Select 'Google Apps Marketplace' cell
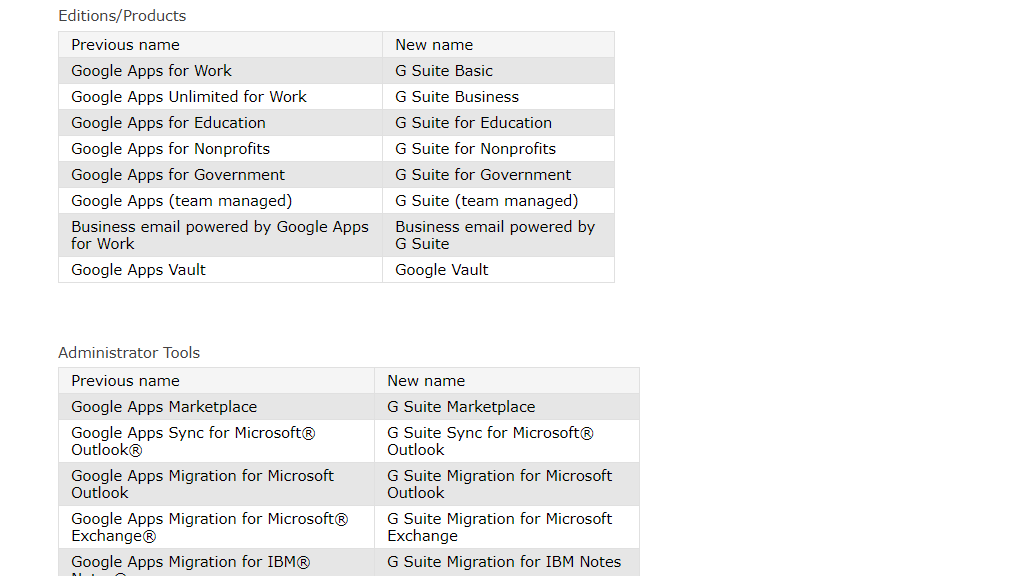Image resolution: width=1024 pixels, height=576 pixels. 216,407
